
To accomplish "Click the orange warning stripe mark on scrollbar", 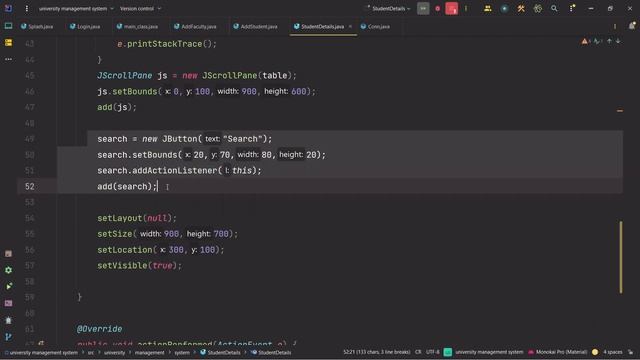I will pyautogui.click(x=620, y=111).
